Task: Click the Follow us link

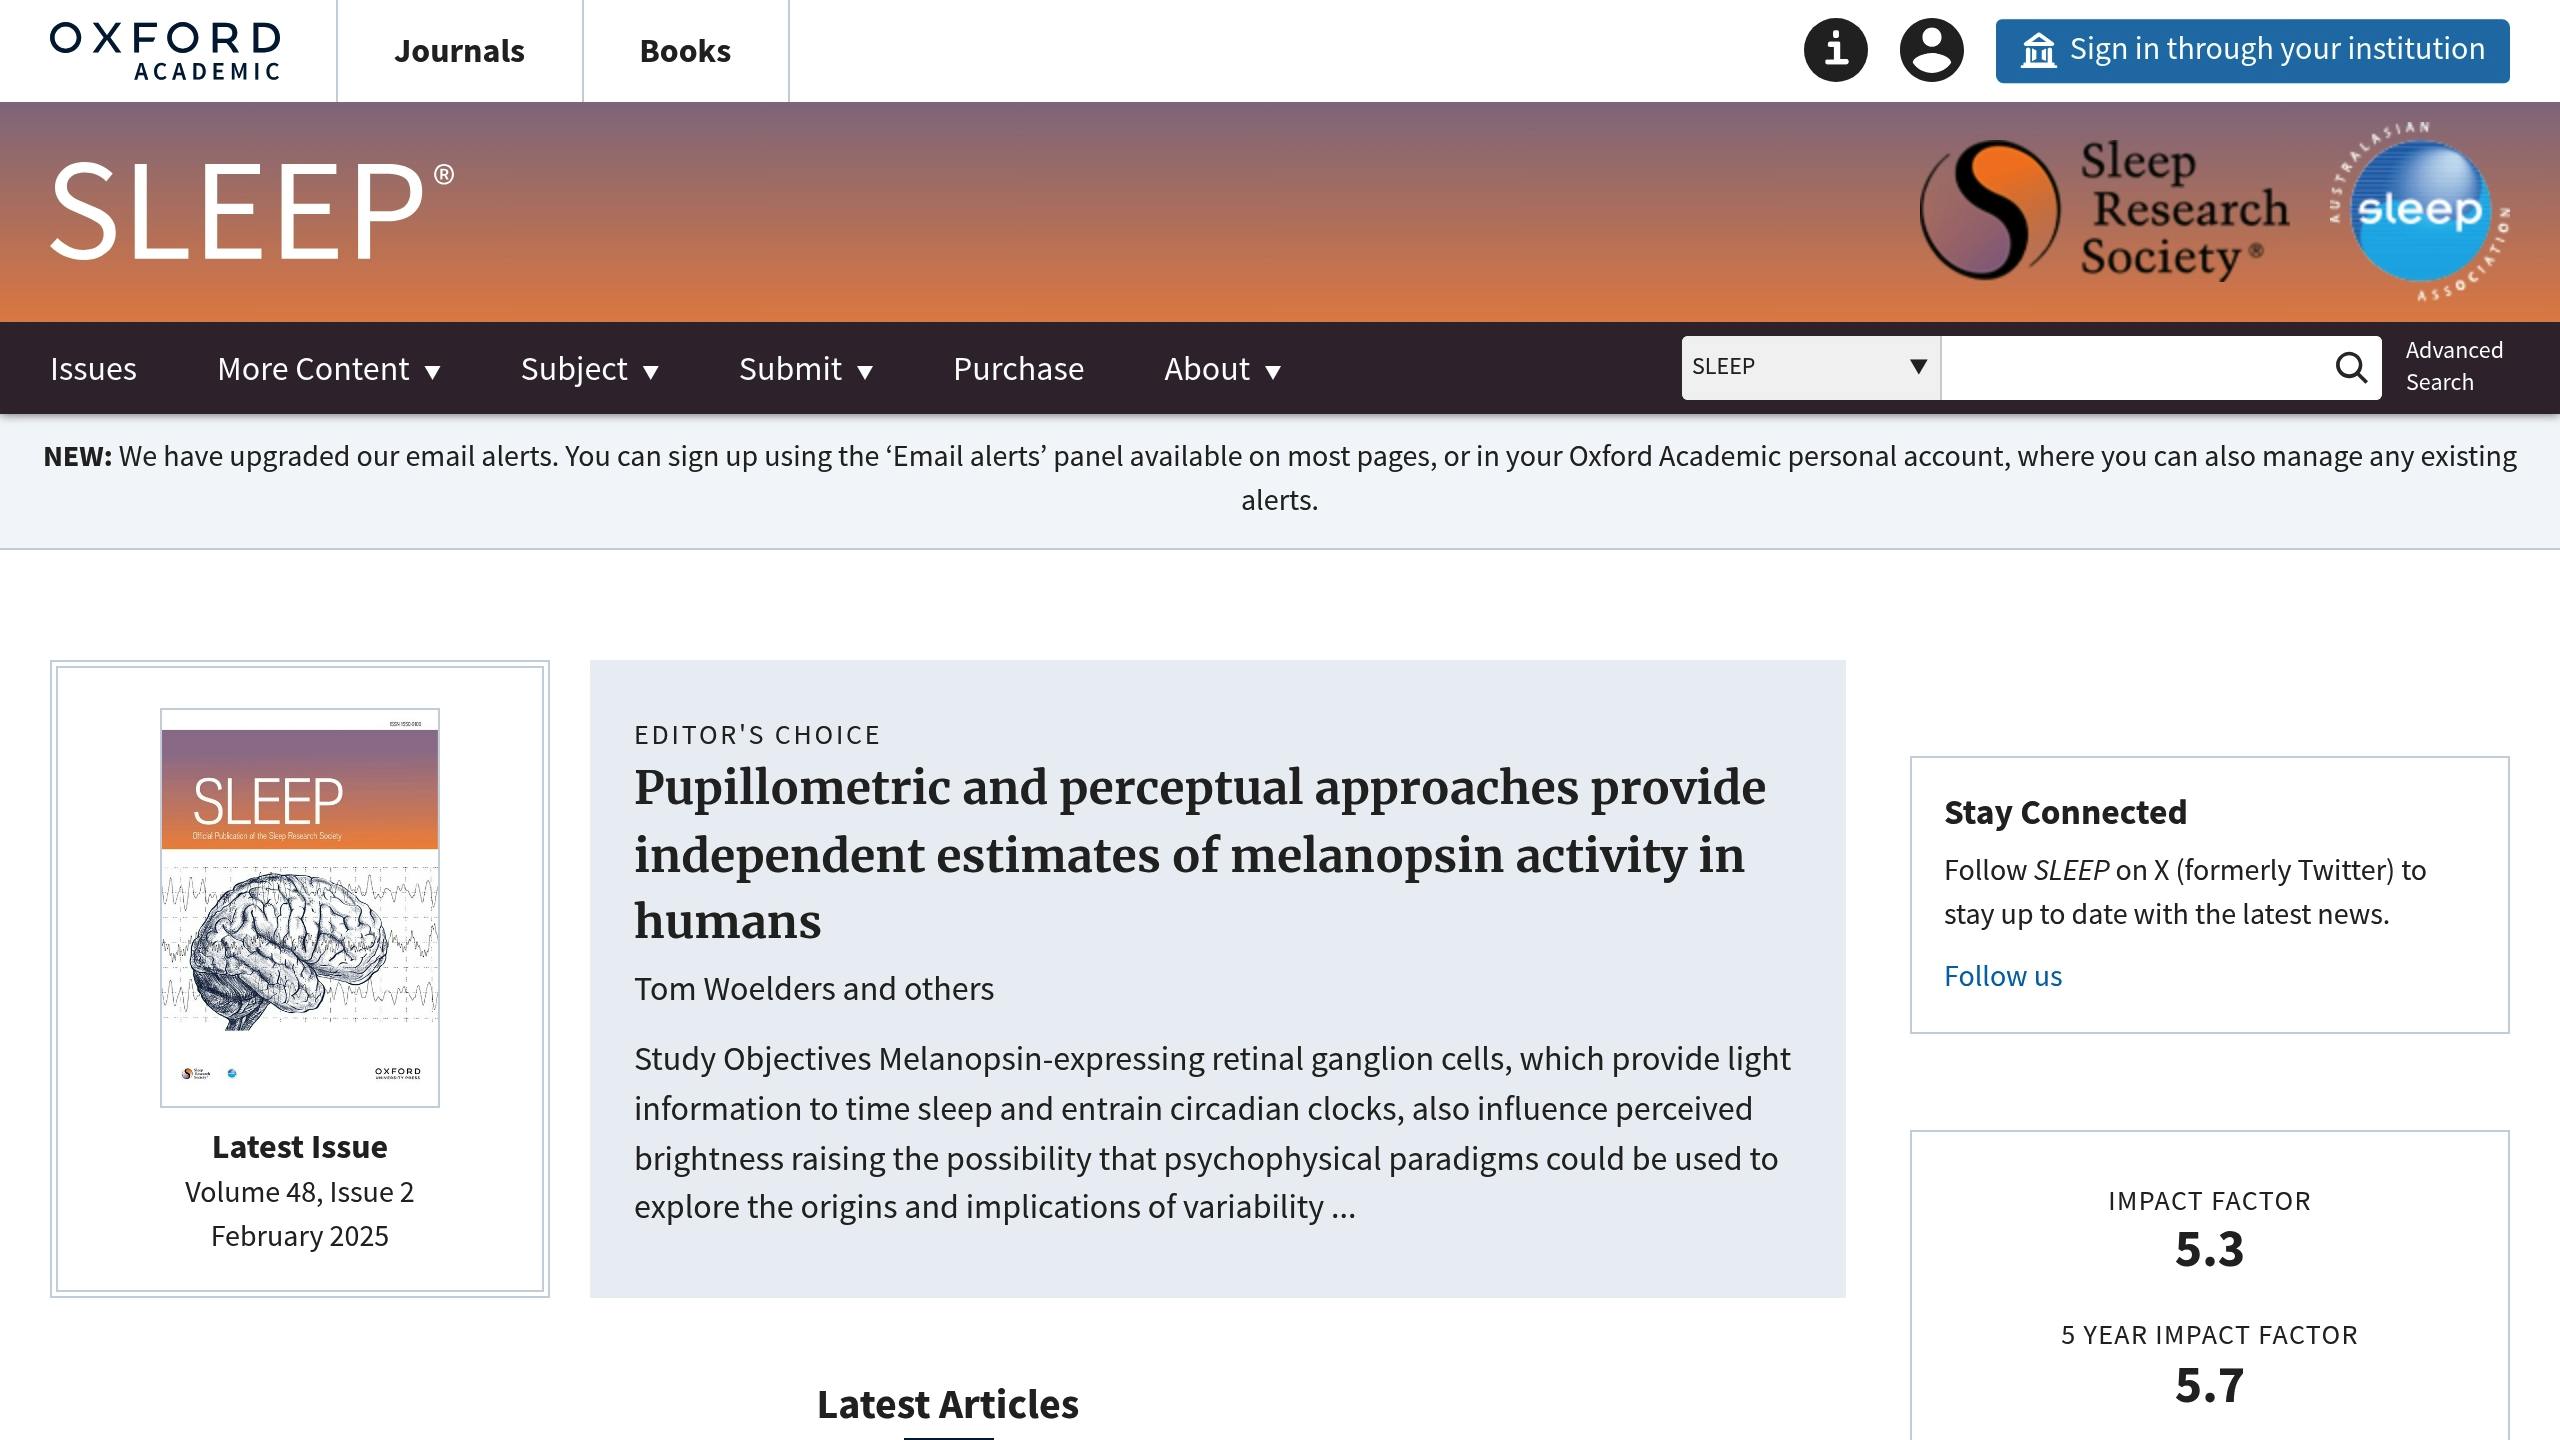Action: 2003,976
